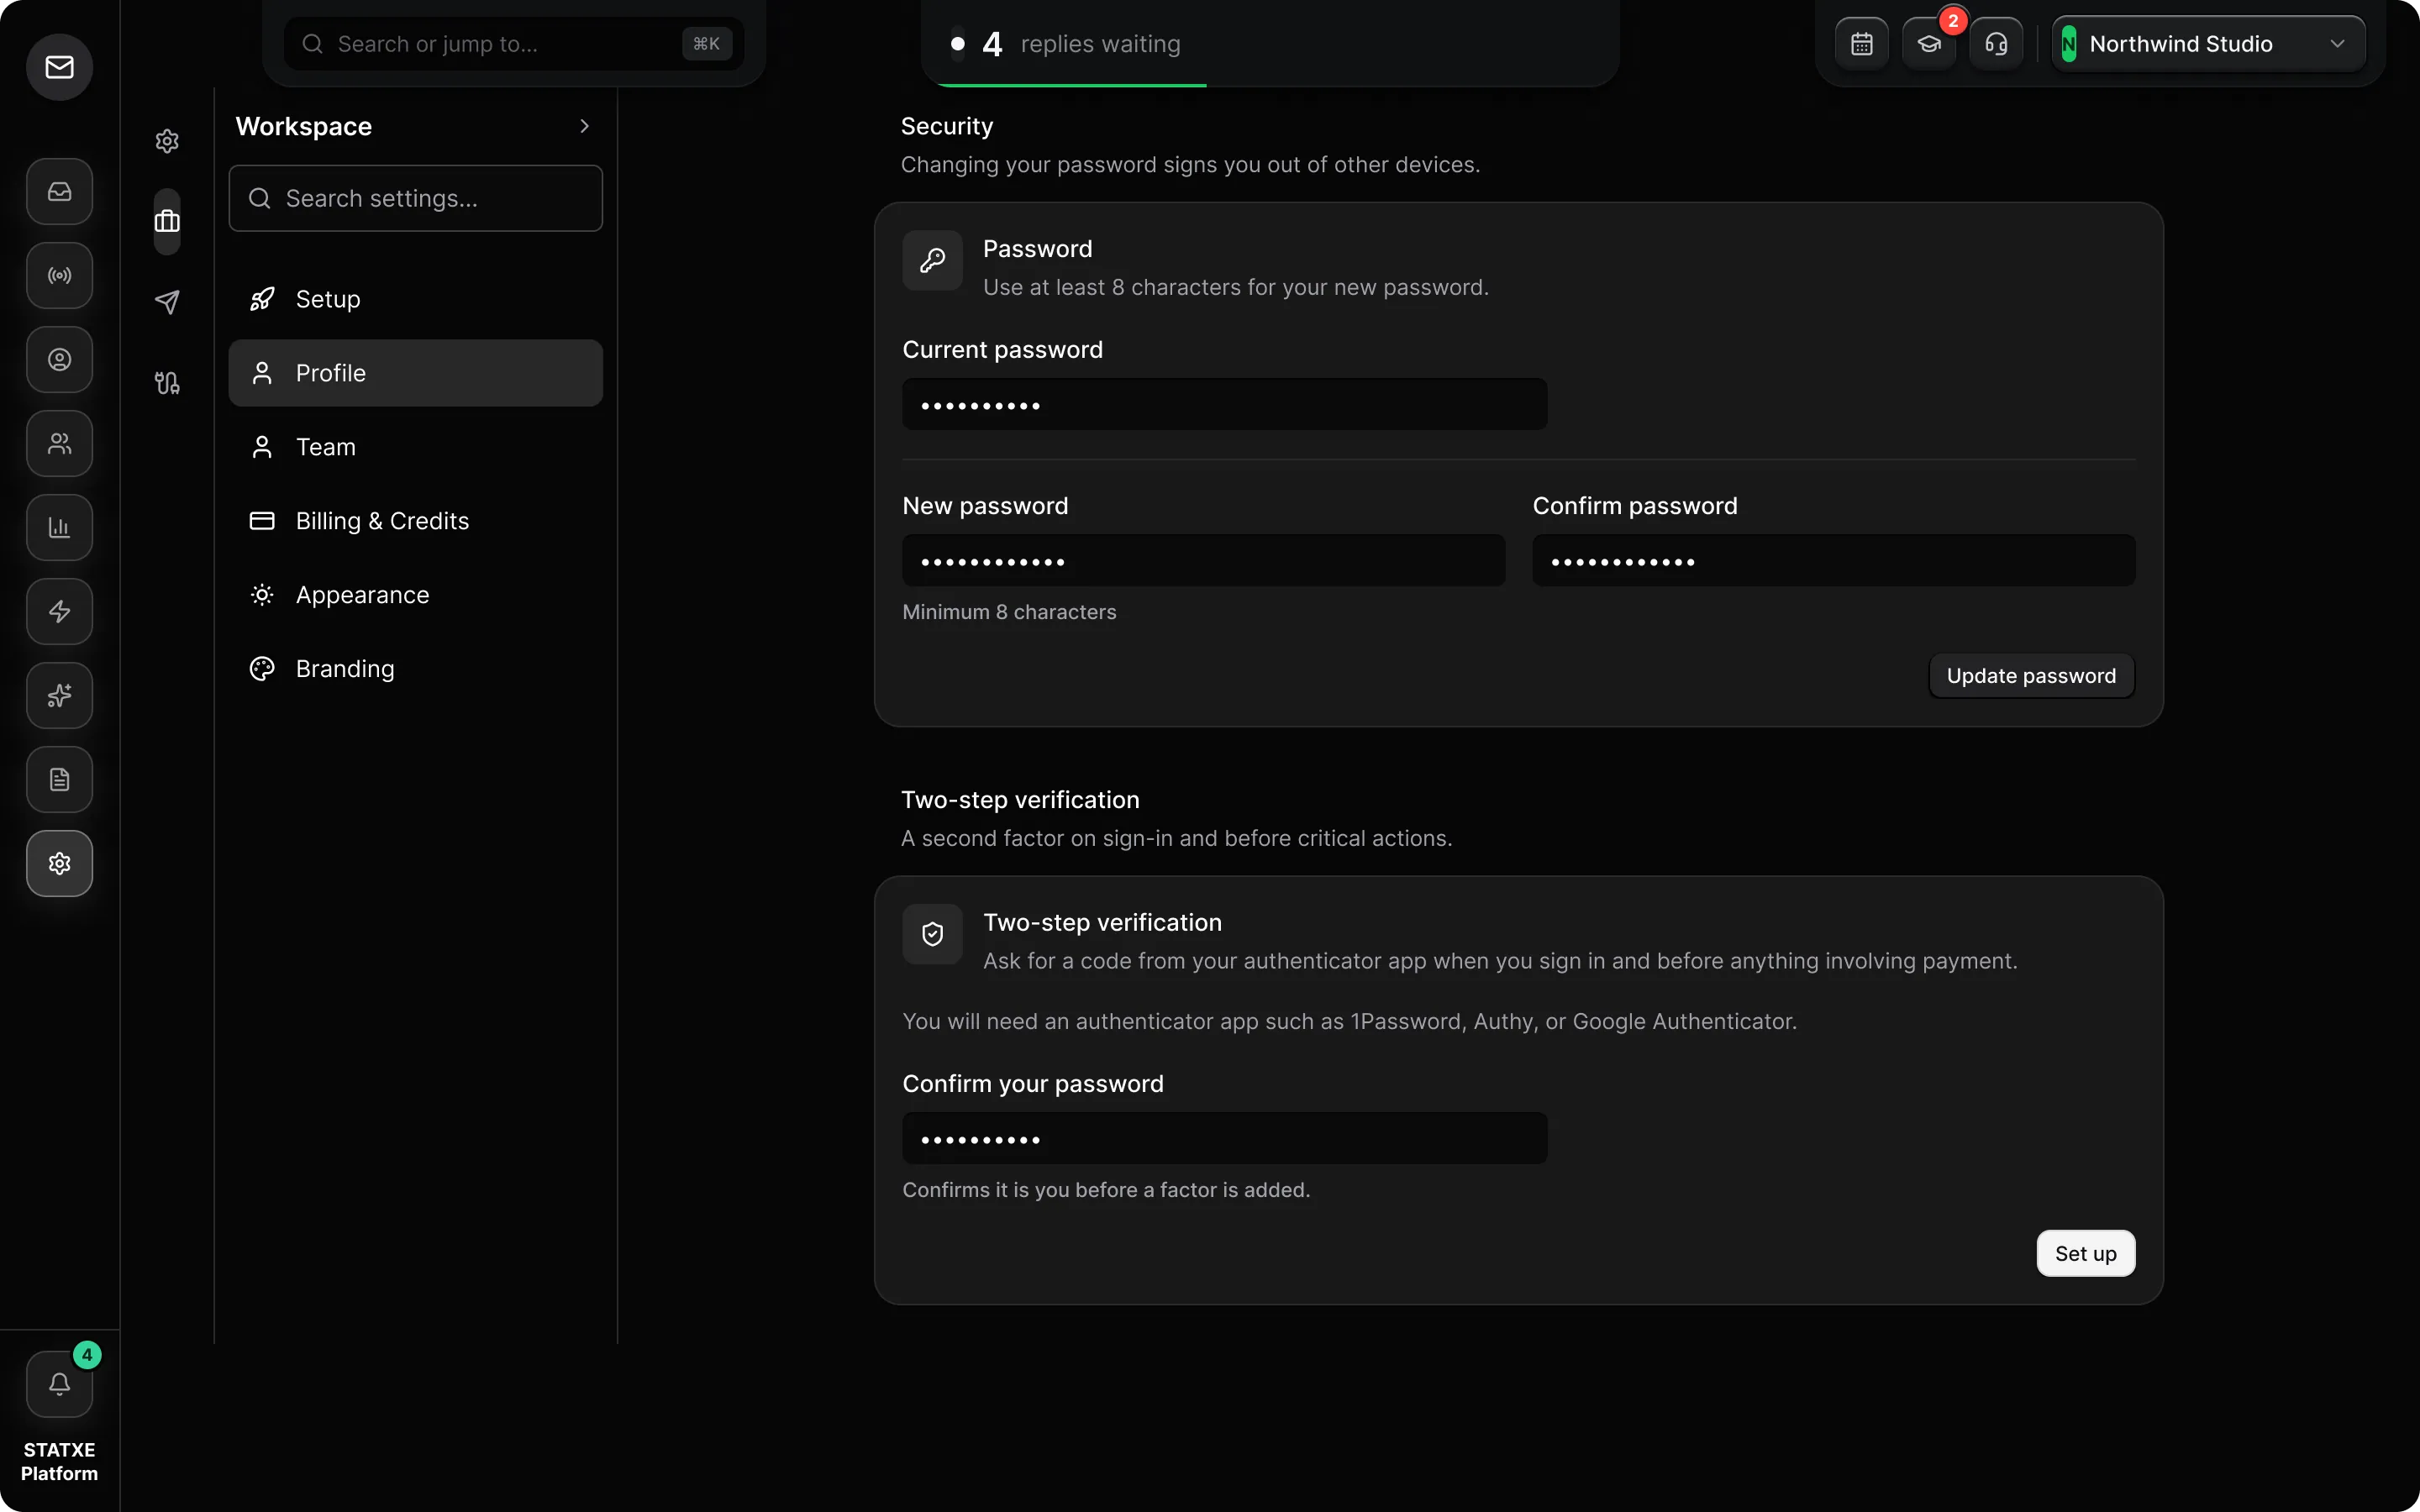Open the headset support icon
This screenshot has height=1512, width=2420.
(x=1996, y=44)
